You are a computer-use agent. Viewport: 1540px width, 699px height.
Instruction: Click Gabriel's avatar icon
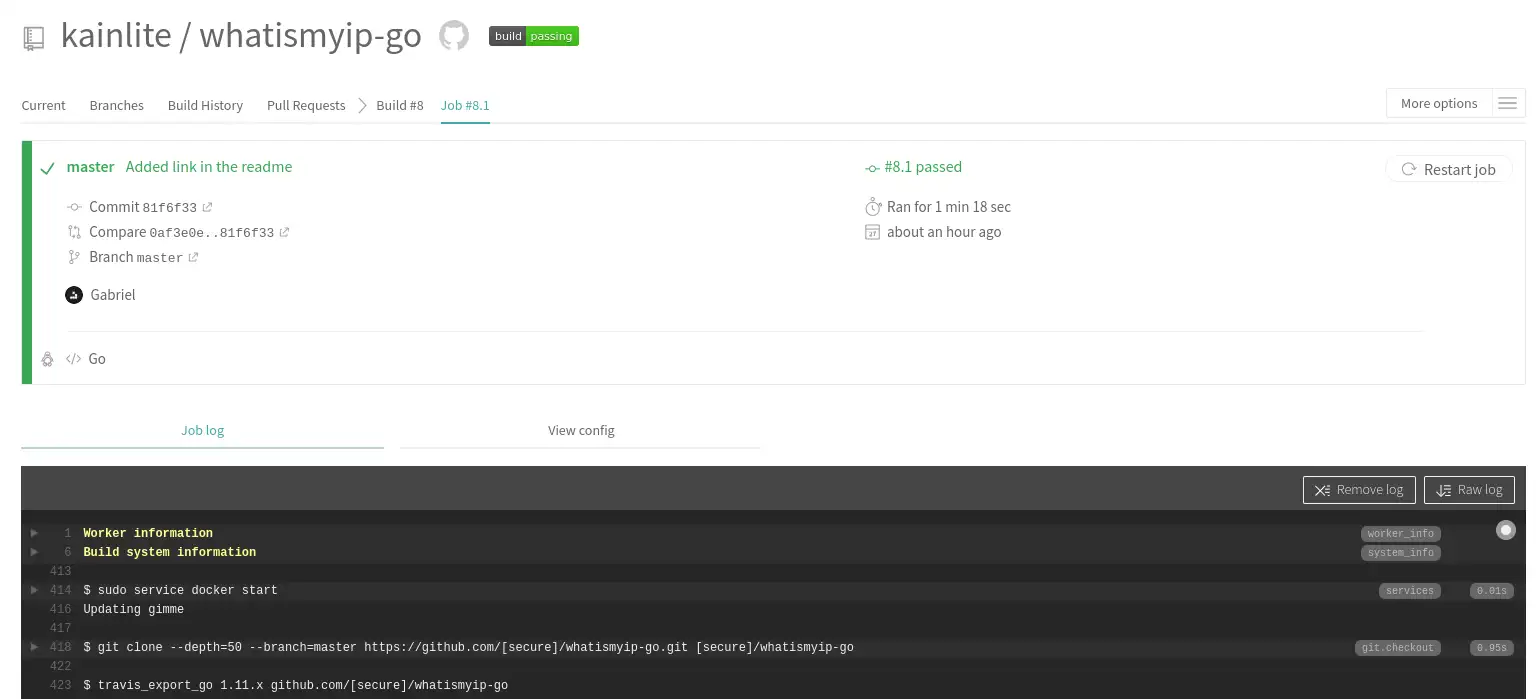73,295
